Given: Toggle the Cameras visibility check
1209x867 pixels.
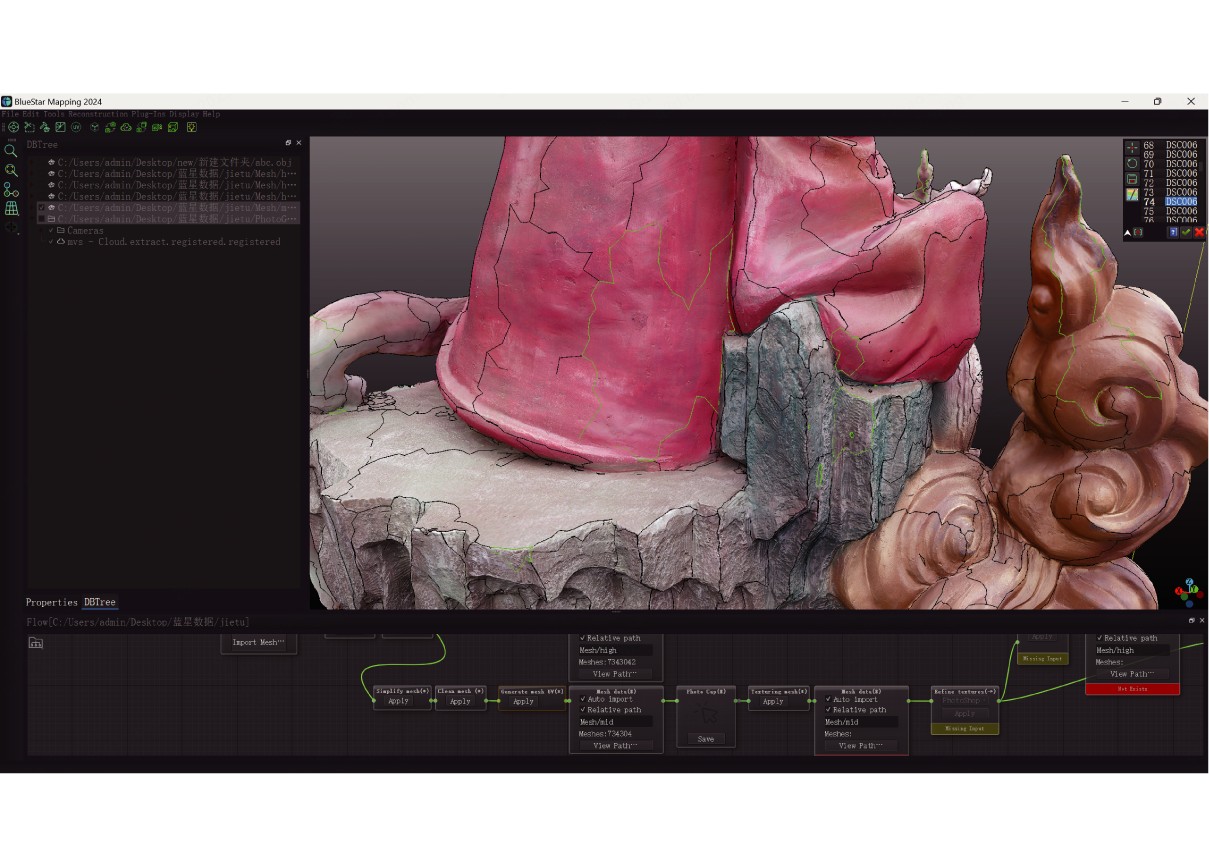Looking at the screenshot, I should tap(51, 230).
